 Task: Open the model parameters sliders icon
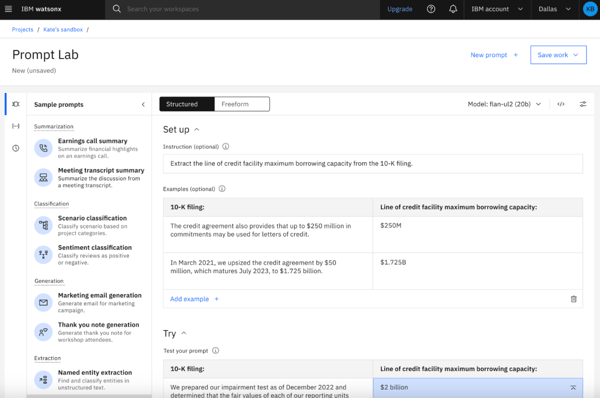tap(583, 104)
